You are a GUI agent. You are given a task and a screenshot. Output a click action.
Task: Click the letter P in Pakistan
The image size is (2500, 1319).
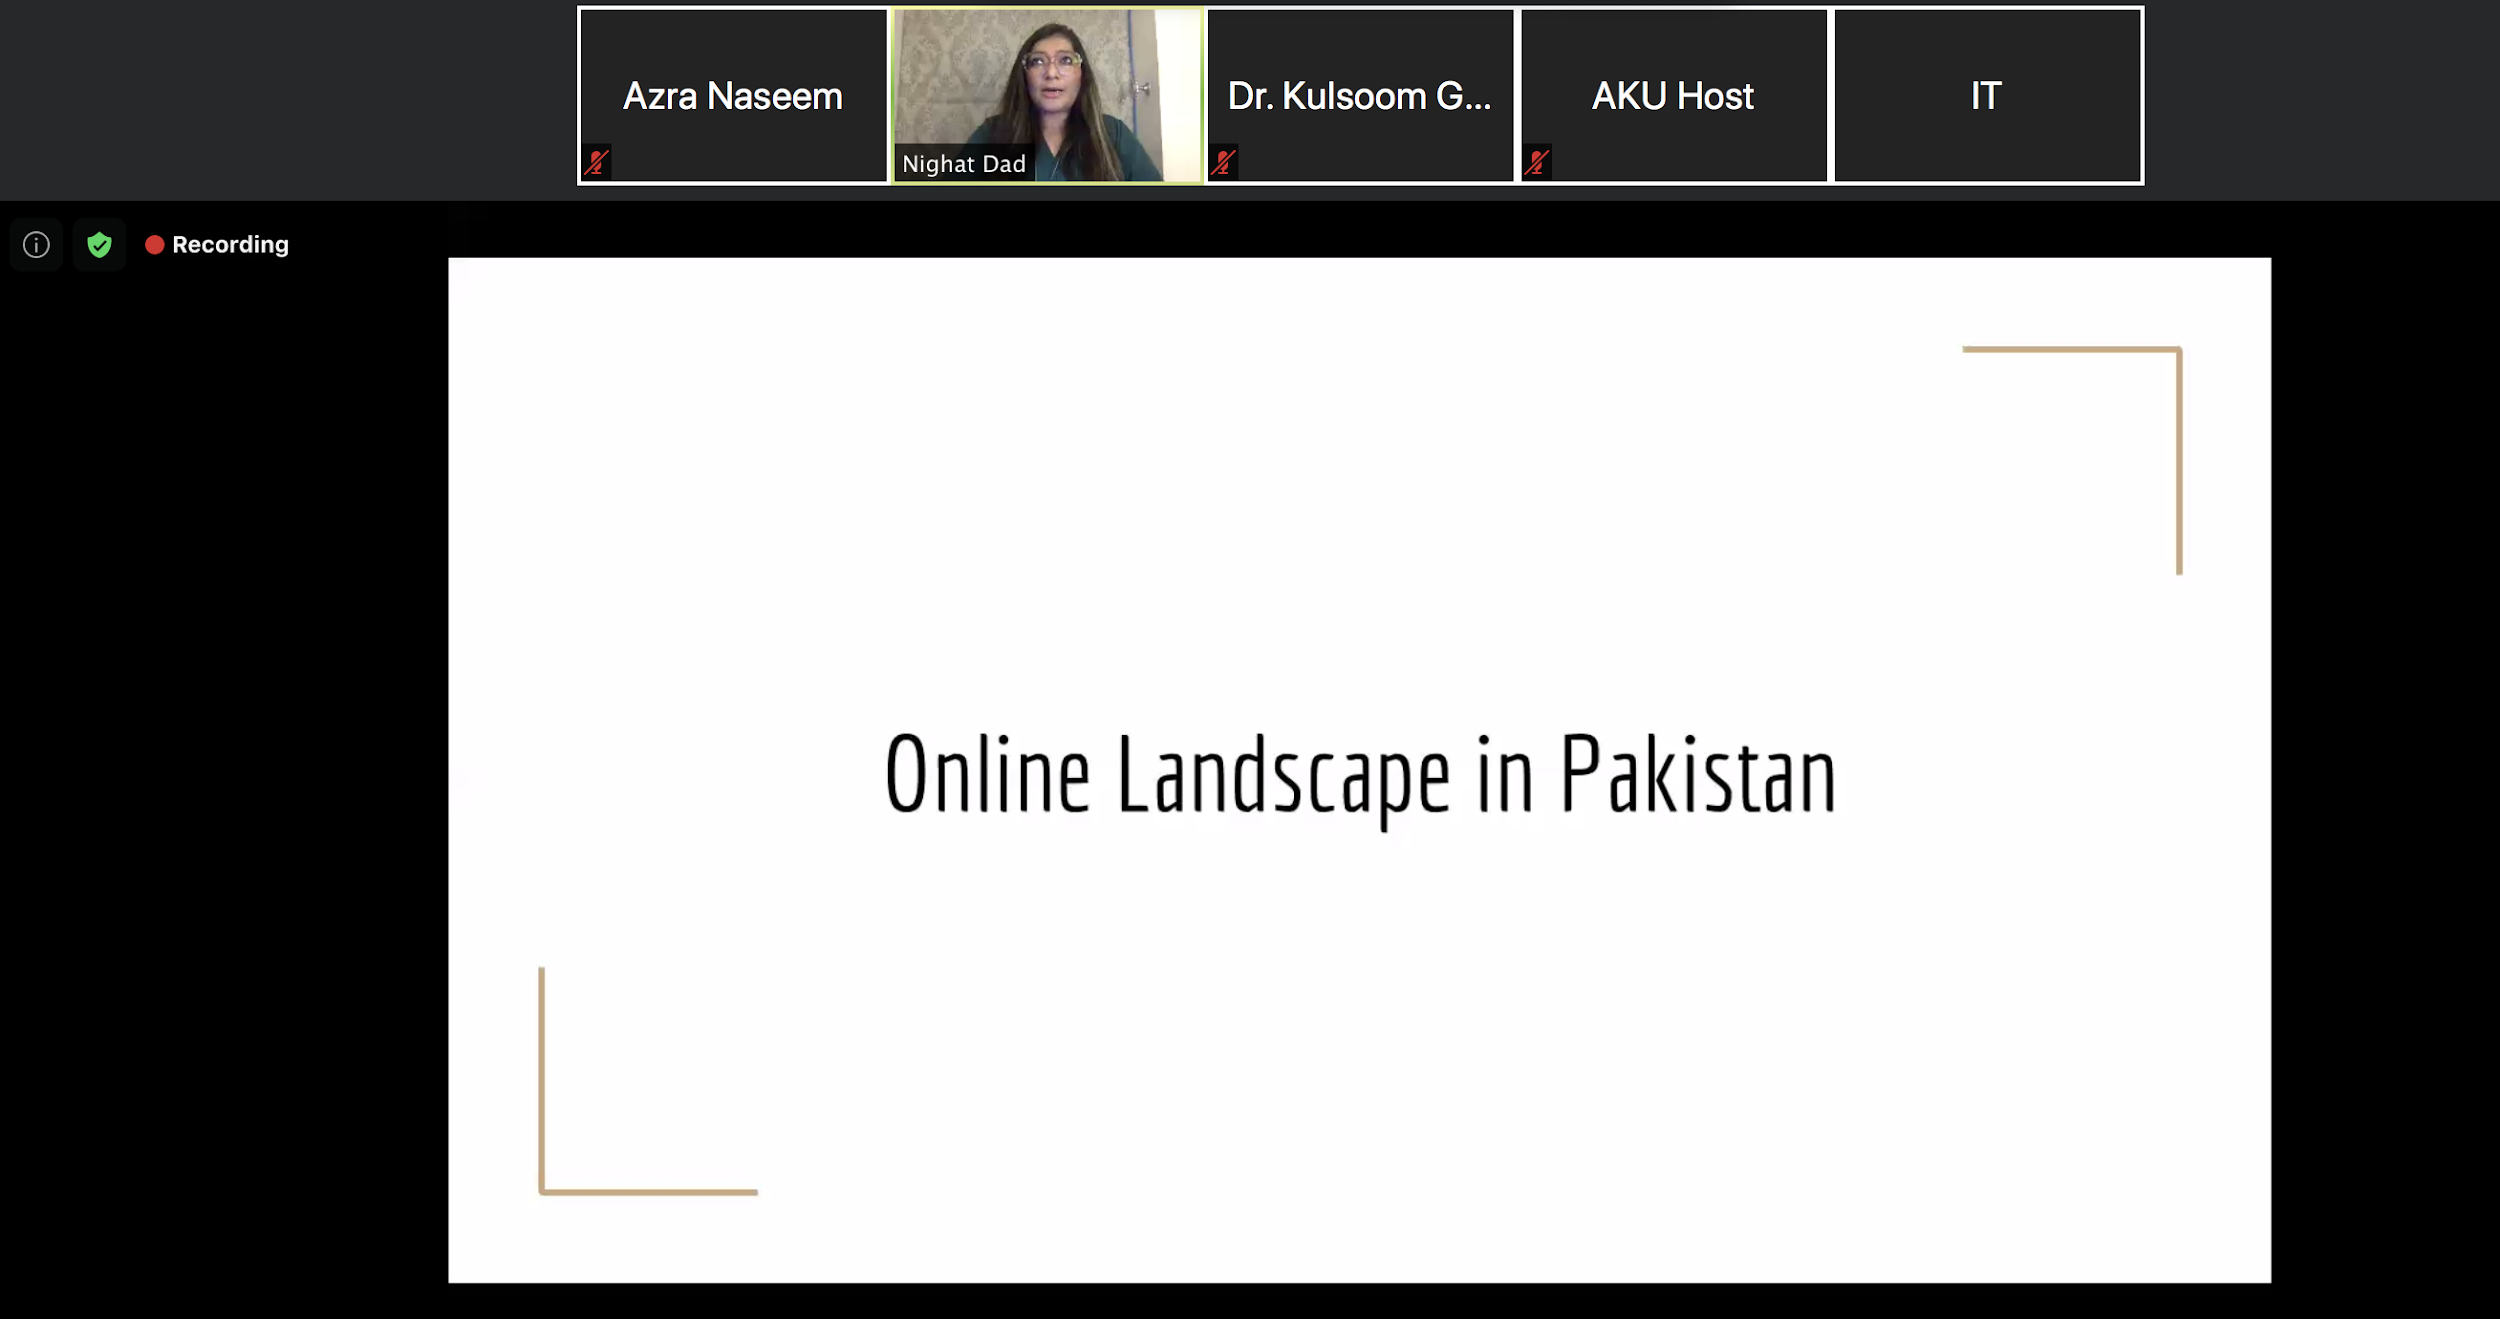click(x=1580, y=772)
